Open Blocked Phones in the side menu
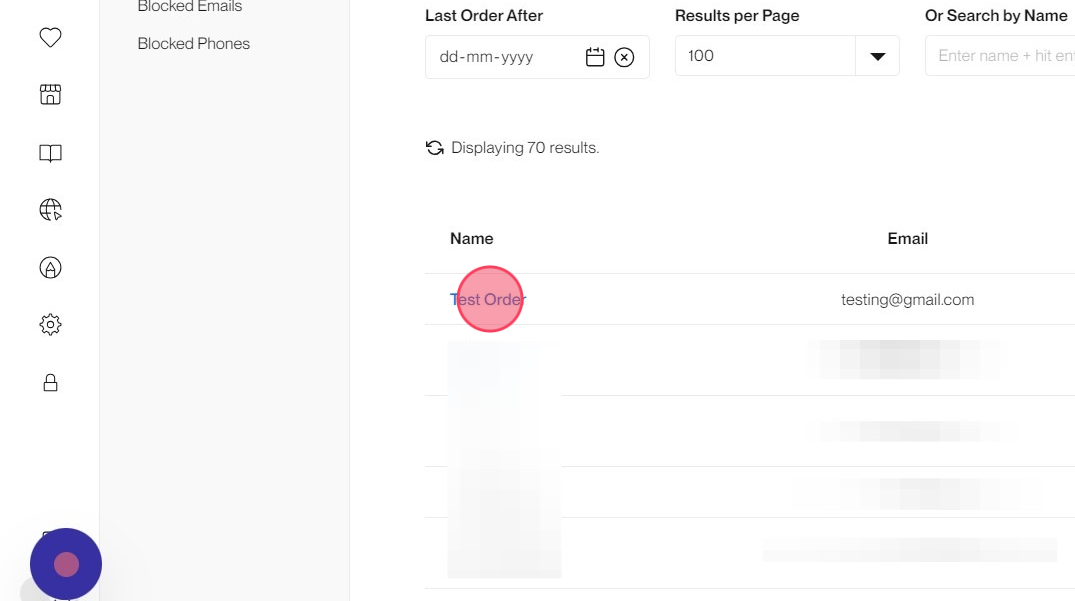 (x=193, y=43)
